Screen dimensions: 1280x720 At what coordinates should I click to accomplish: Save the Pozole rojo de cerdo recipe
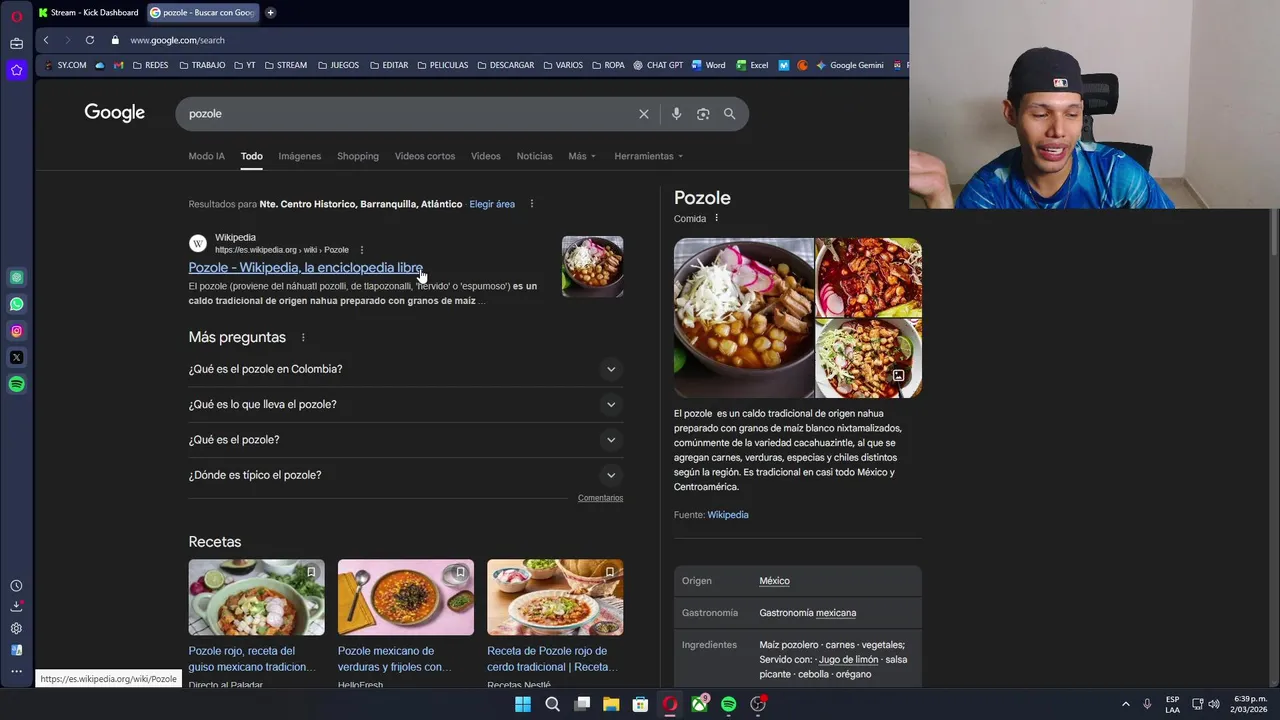pyautogui.click(x=609, y=573)
